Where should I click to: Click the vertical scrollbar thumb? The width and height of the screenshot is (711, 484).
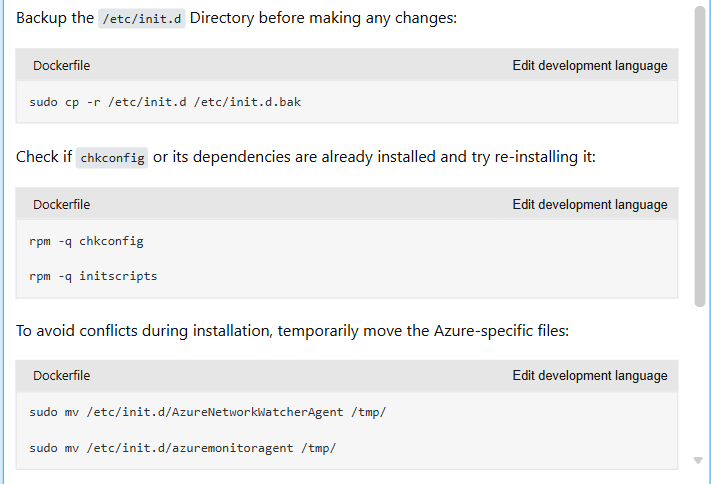(700, 156)
